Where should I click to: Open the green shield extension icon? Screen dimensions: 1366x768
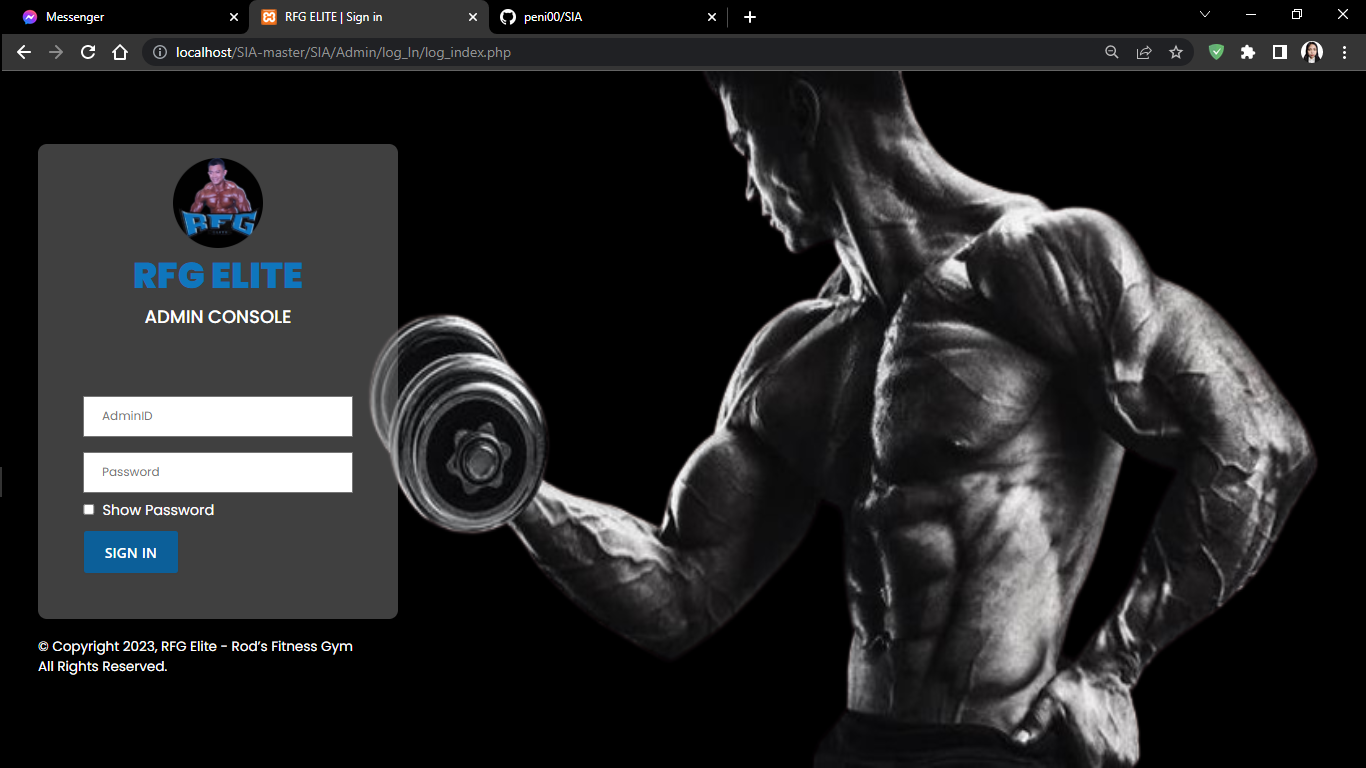click(x=1216, y=52)
